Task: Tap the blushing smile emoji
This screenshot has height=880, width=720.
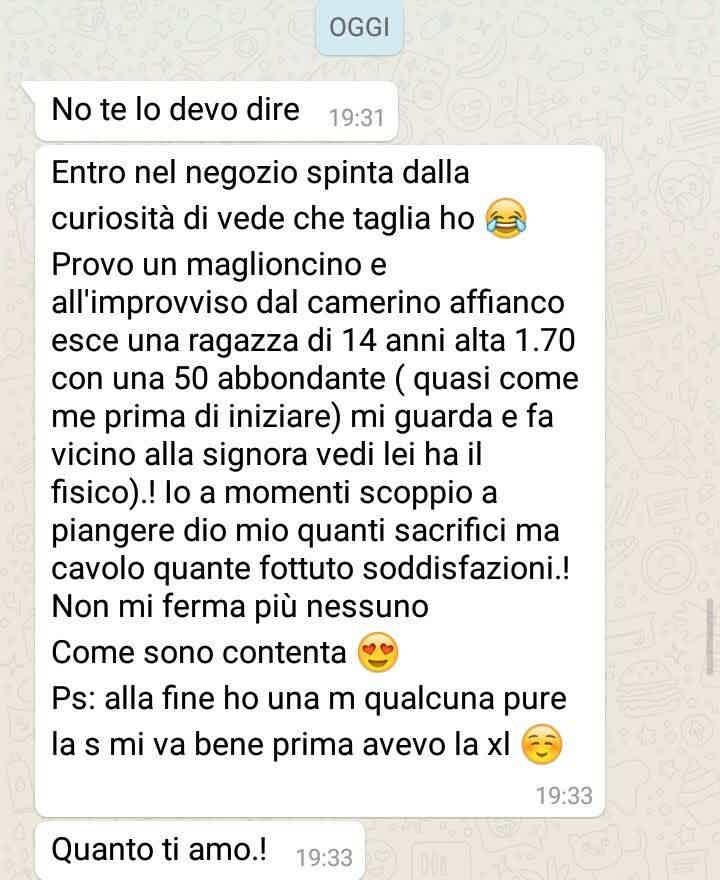Action: pos(542,744)
